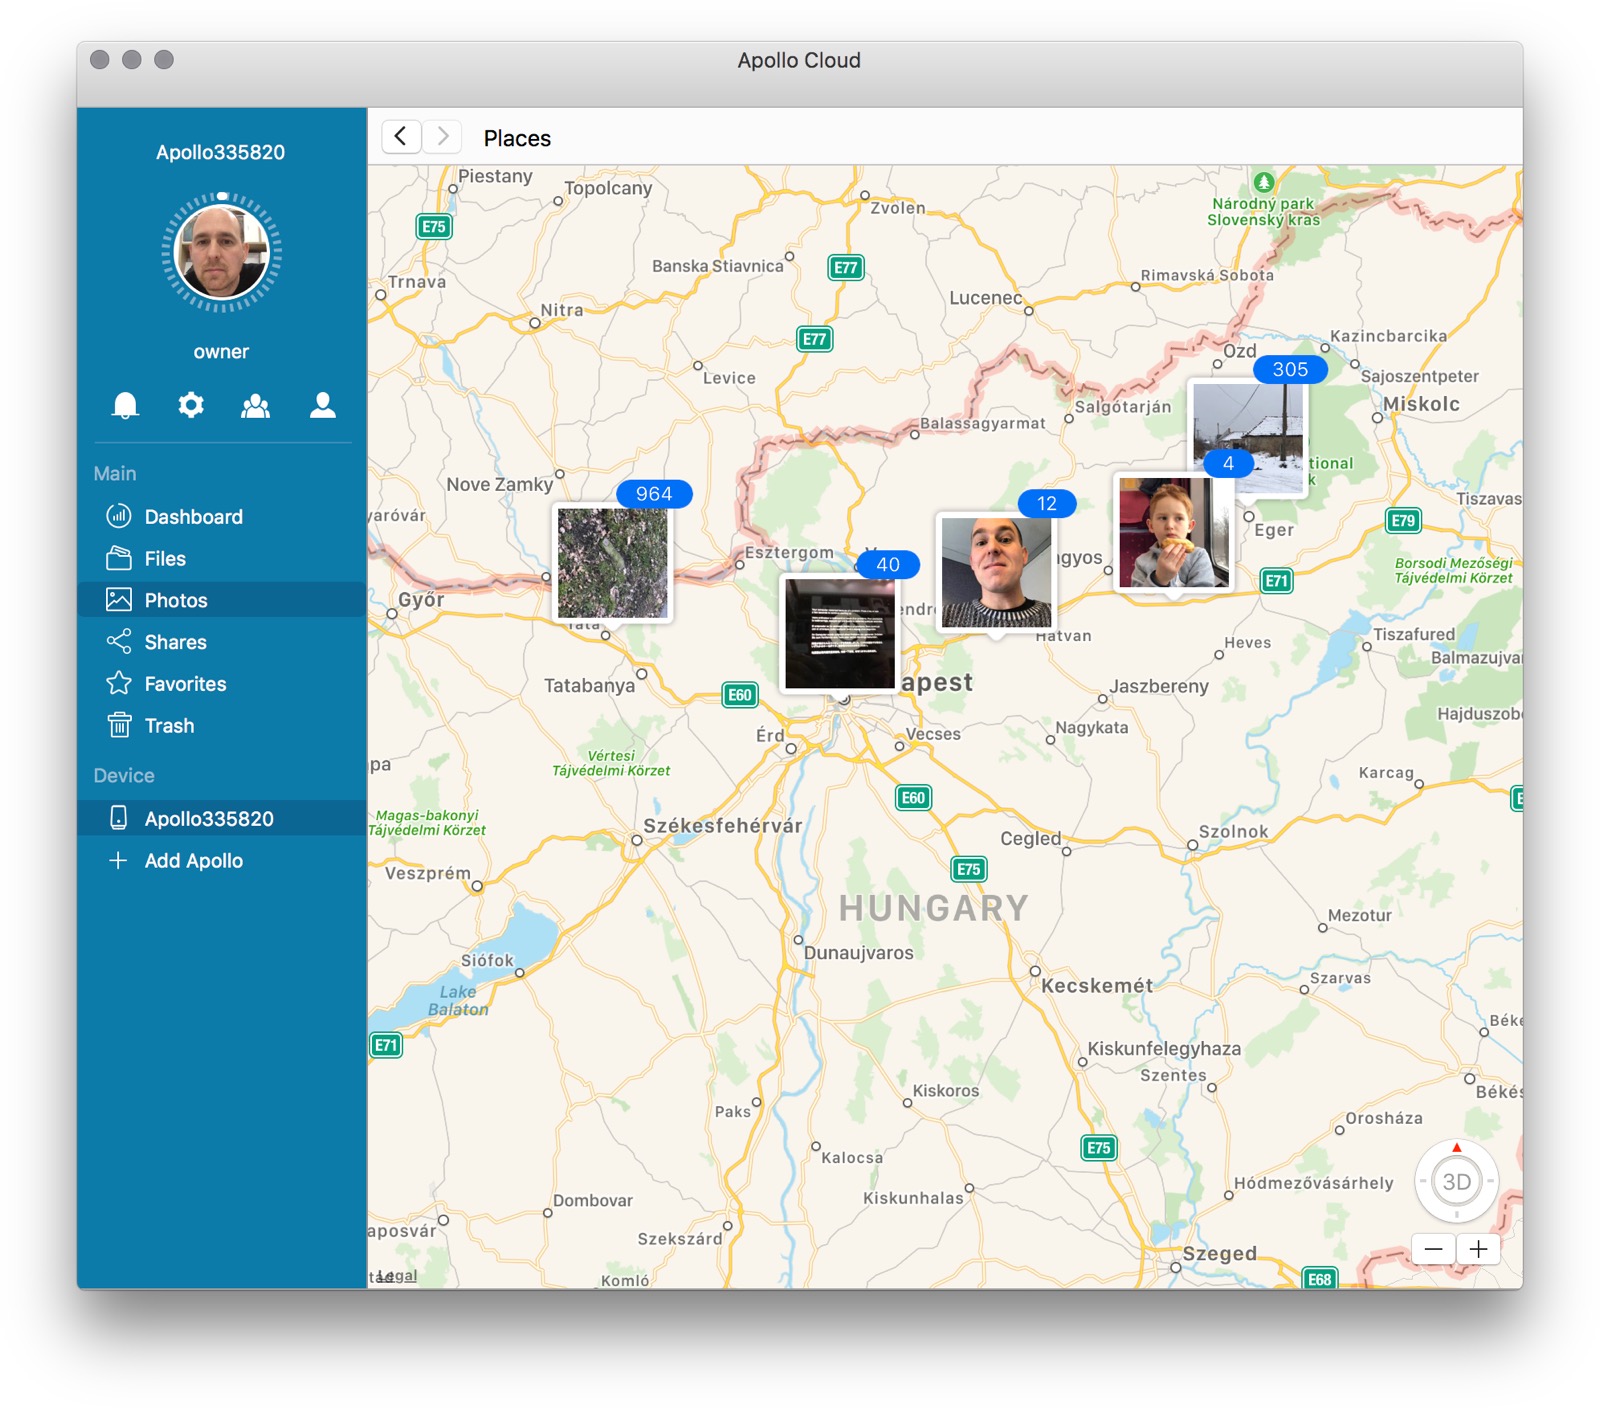
Task: Click the Apollo335820 username at top
Action: [x=220, y=152]
